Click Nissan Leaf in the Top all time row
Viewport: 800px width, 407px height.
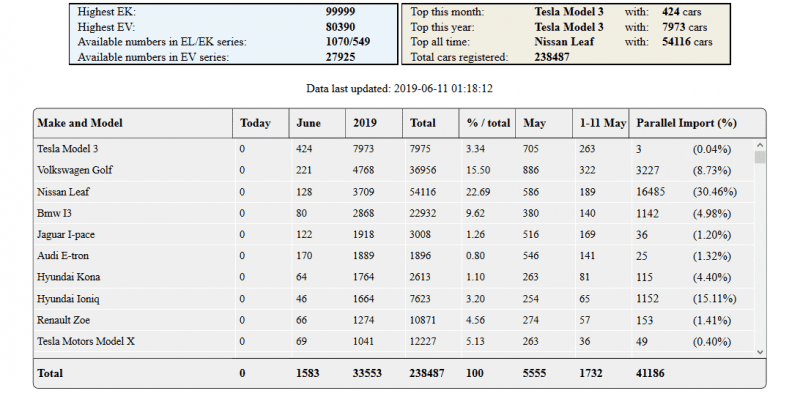click(x=564, y=42)
